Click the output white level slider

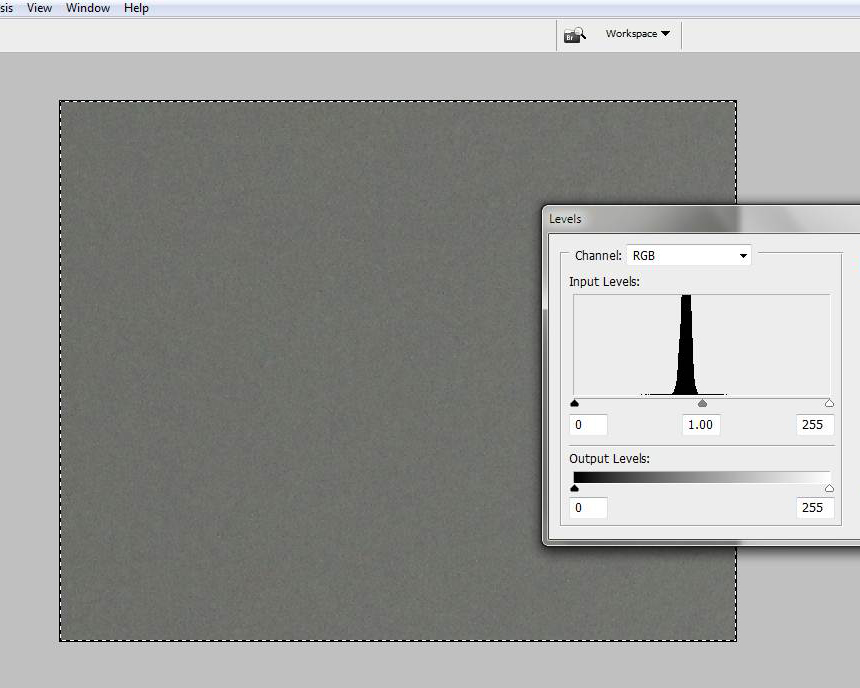[x=829, y=488]
